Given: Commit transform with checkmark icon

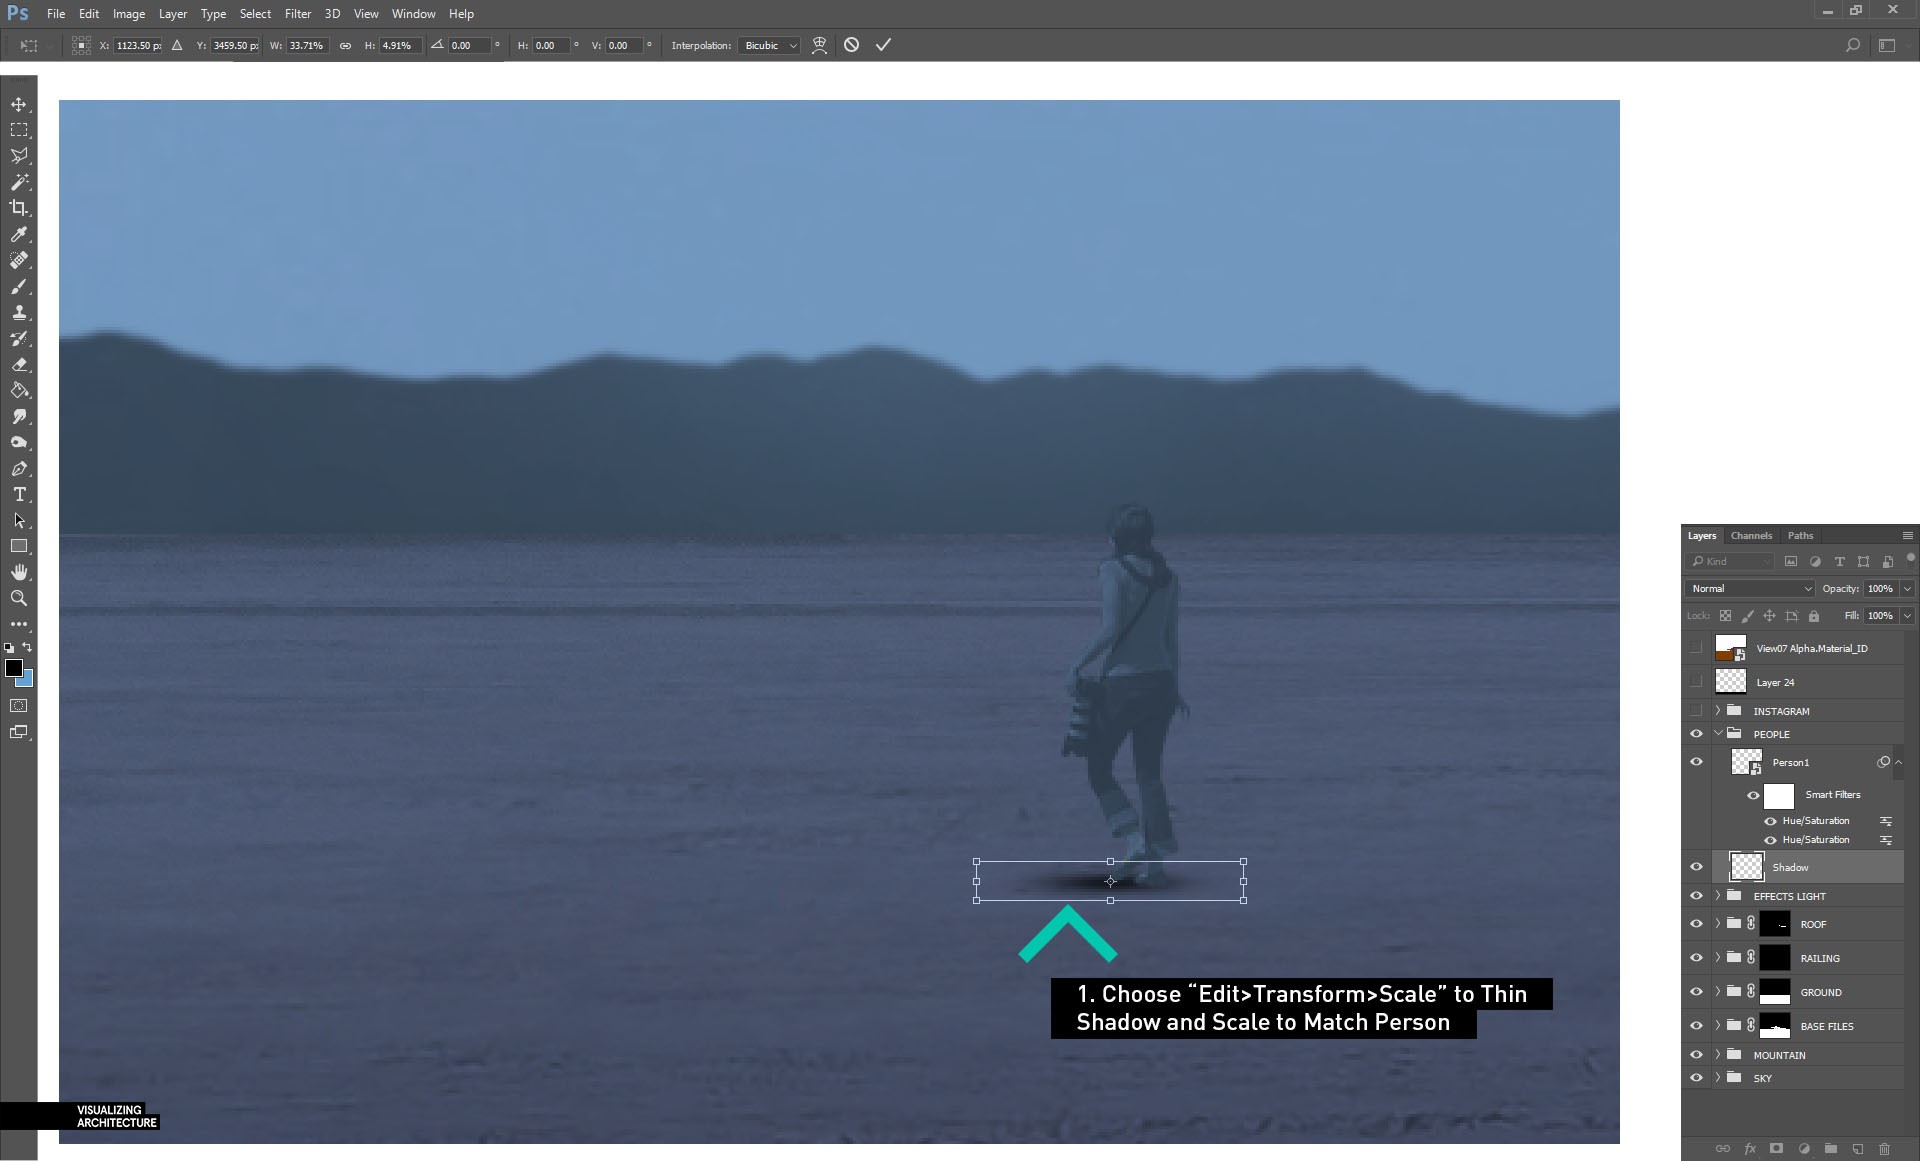Looking at the screenshot, I should click(x=883, y=45).
